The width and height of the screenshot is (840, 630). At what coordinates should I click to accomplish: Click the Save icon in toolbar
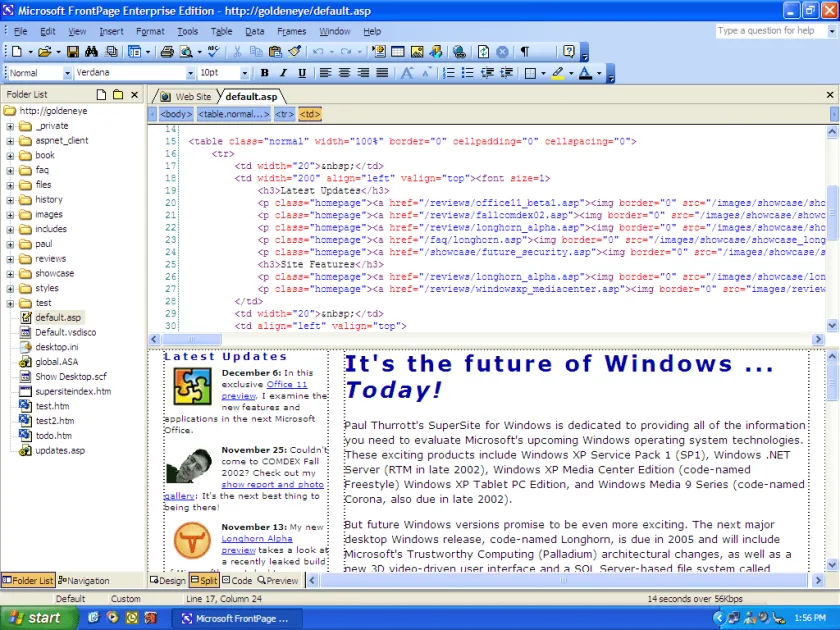72,51
